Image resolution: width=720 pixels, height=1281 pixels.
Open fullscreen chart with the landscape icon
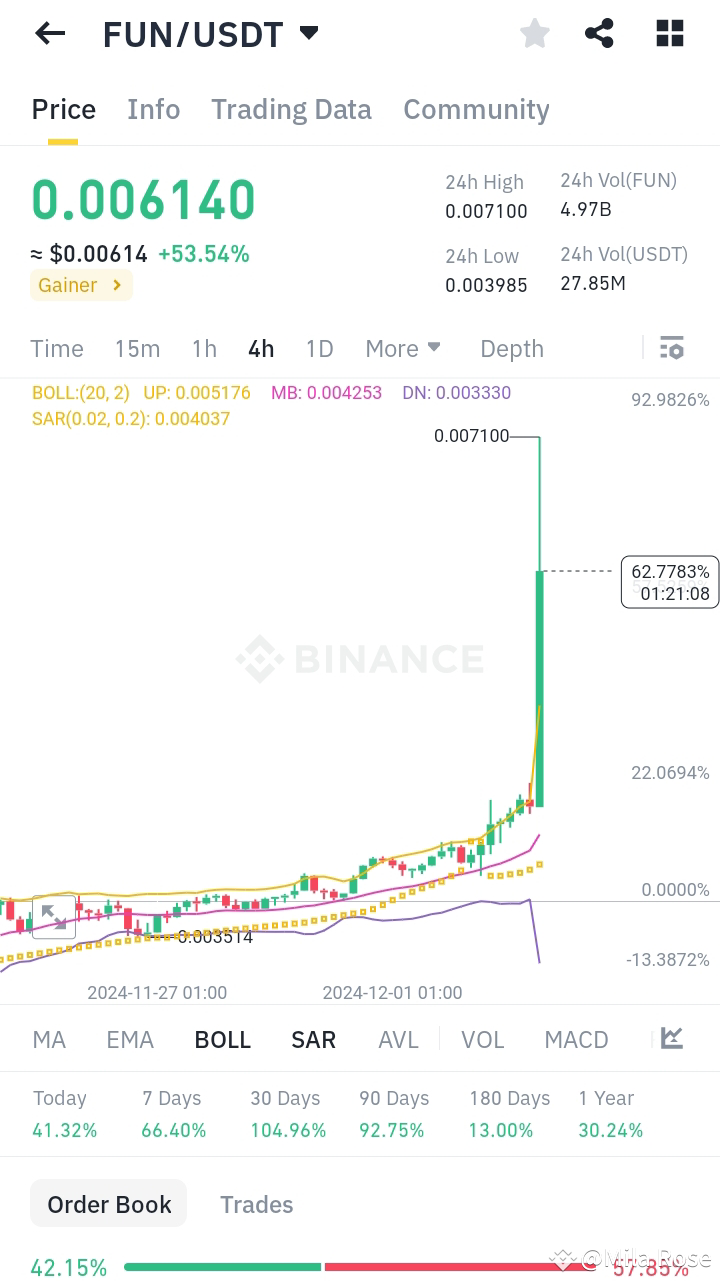pyautogui.click(x=671, y=1039)
